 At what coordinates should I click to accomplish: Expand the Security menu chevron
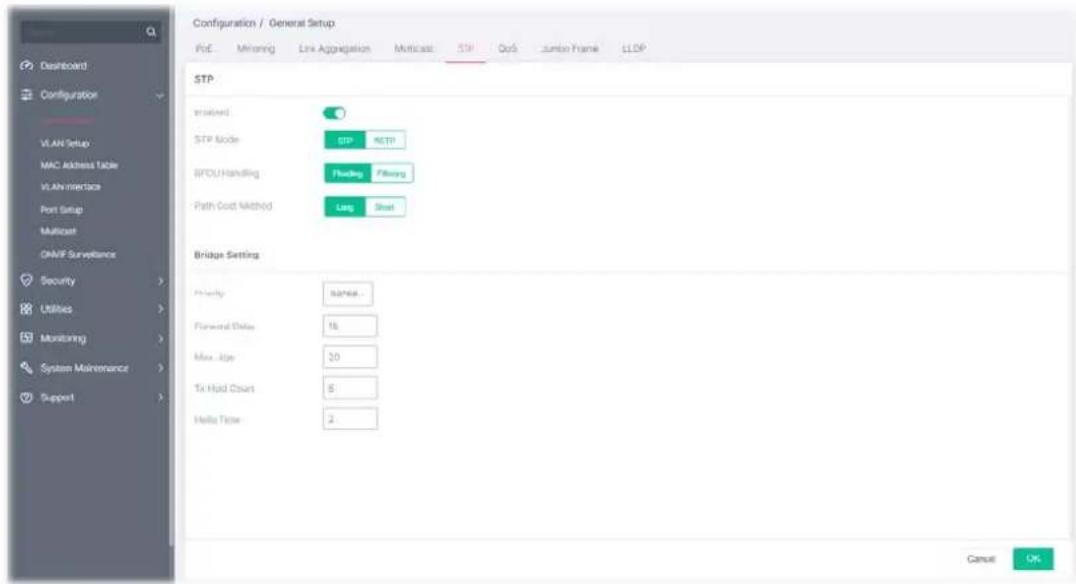click(x=161, y=281)
